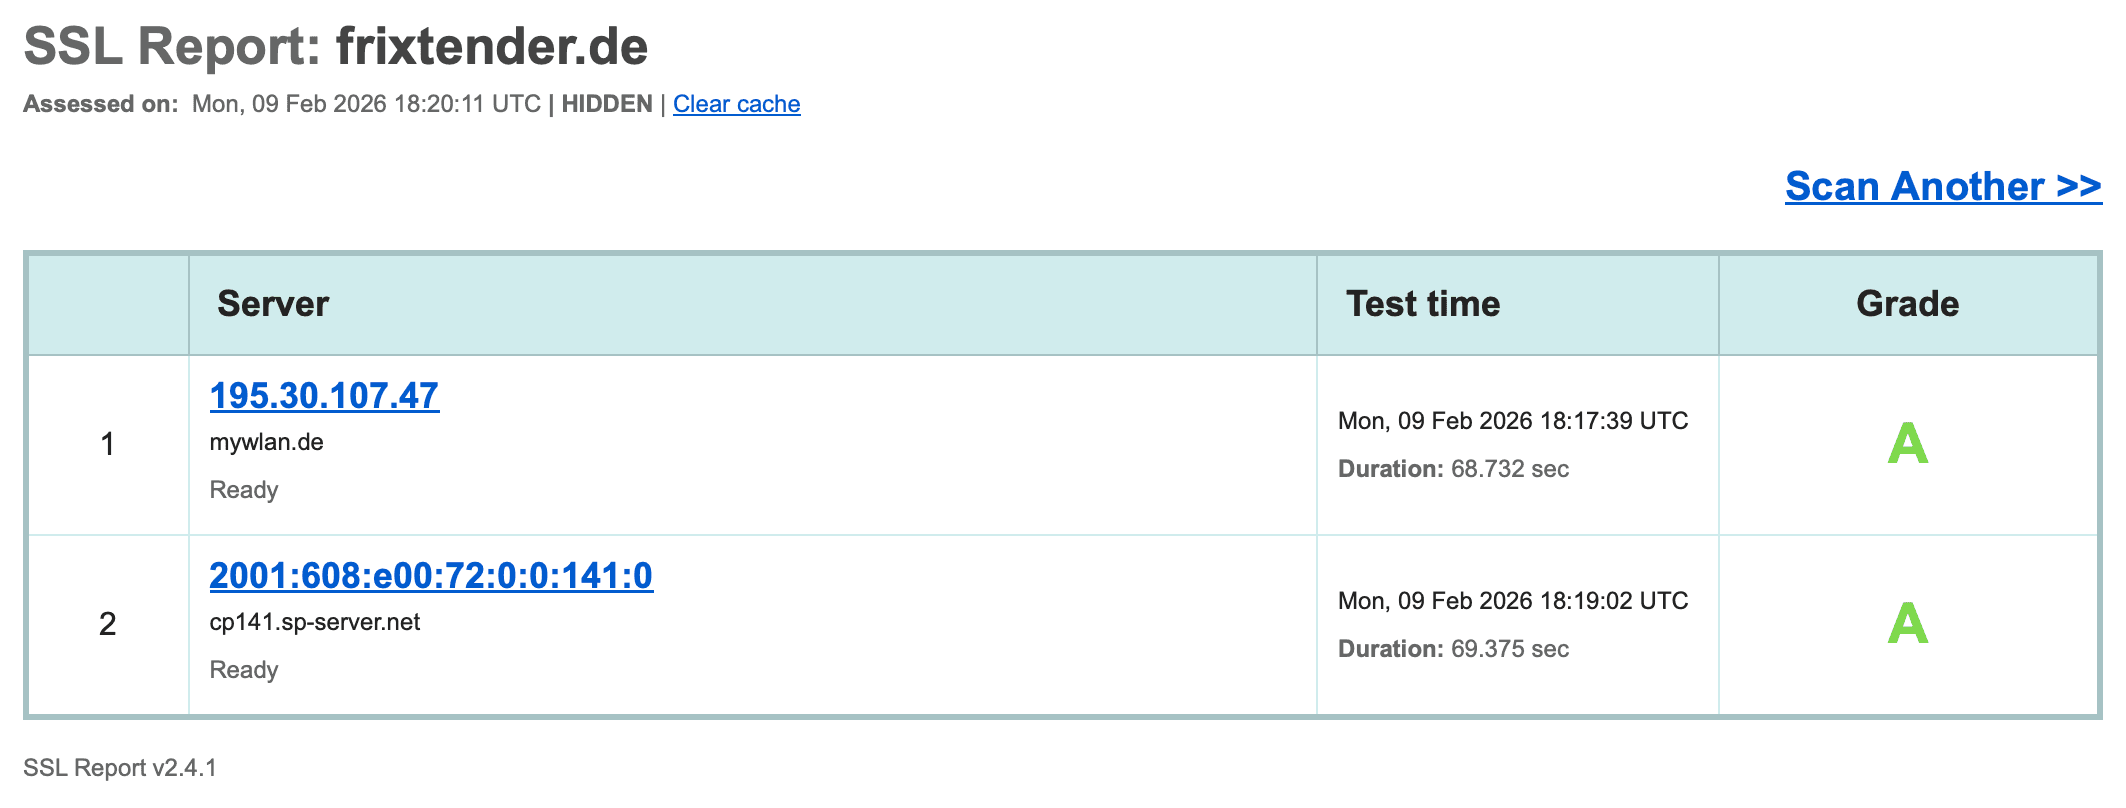Click the Ready status under cp141.sp-server.net
This screenshot has width=2126, height=808.
click(x=244, y=670)
